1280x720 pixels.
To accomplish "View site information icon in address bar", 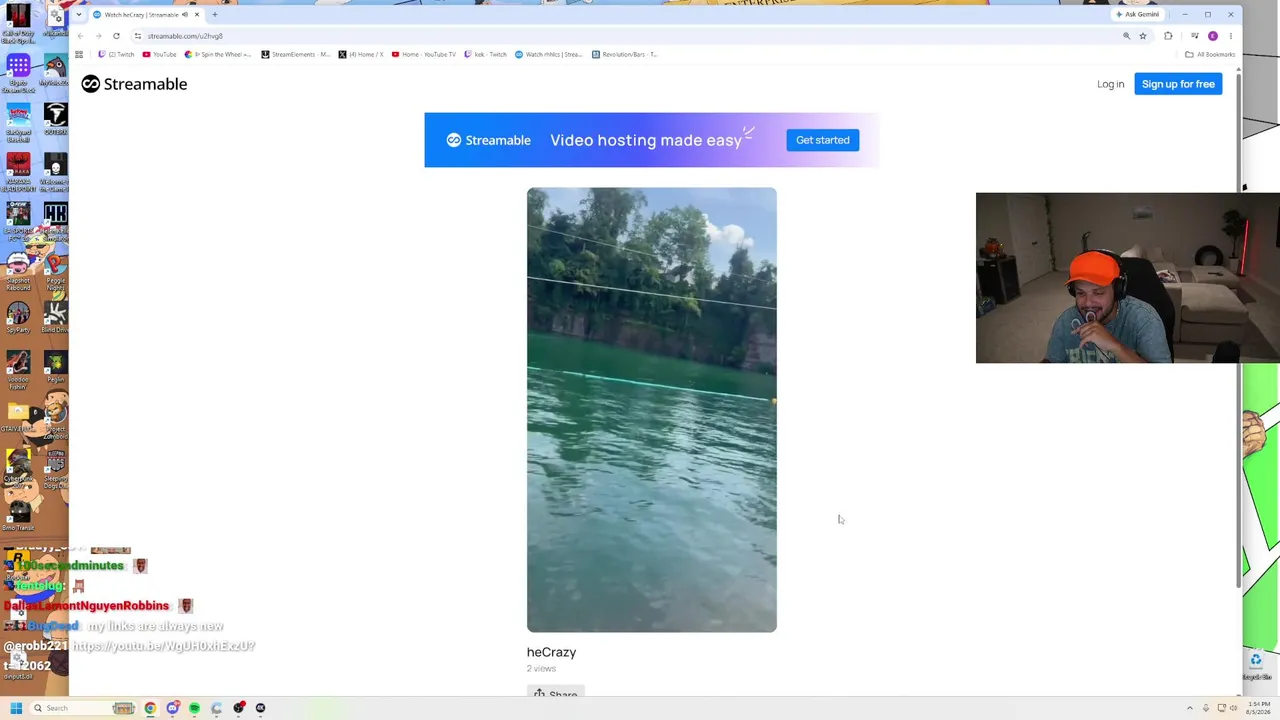I will coord(138,36).
